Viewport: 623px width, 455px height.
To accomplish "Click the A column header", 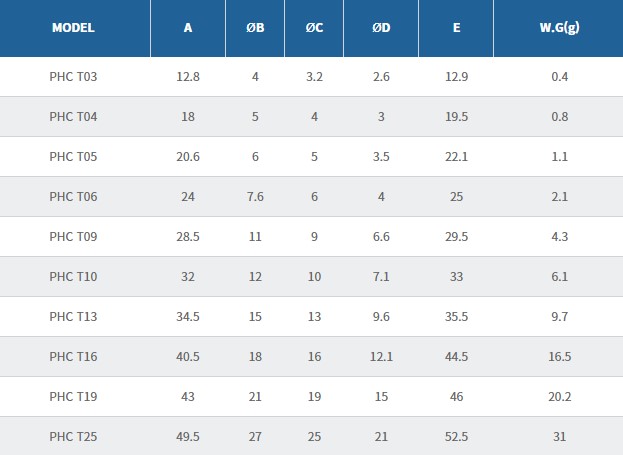I will [x=188, y=28].
